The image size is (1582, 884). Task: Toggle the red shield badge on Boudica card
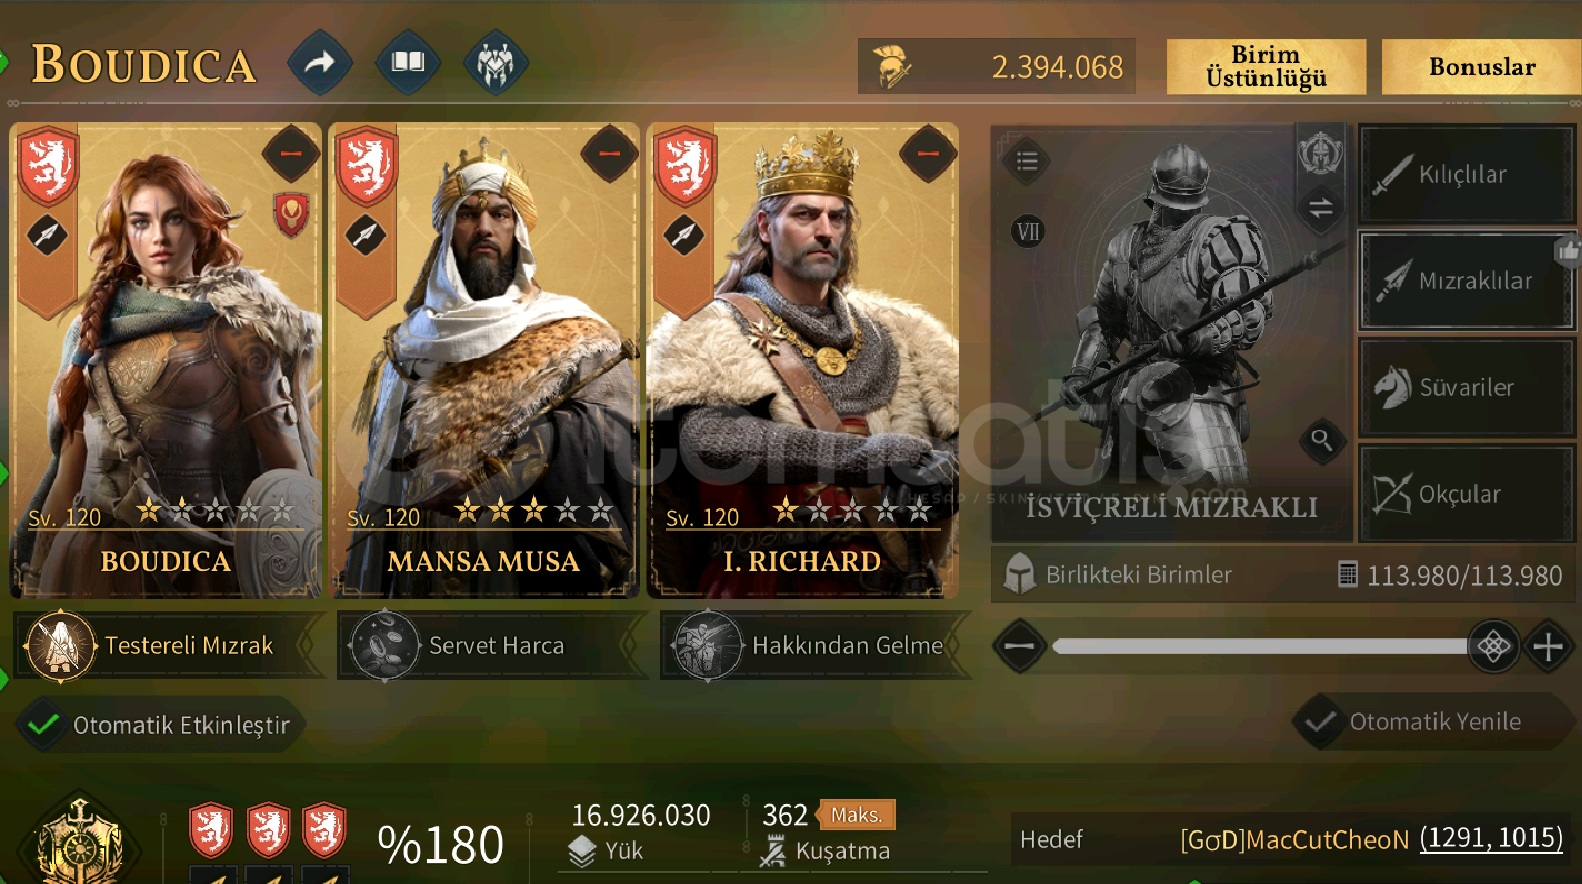coord(291,214)
